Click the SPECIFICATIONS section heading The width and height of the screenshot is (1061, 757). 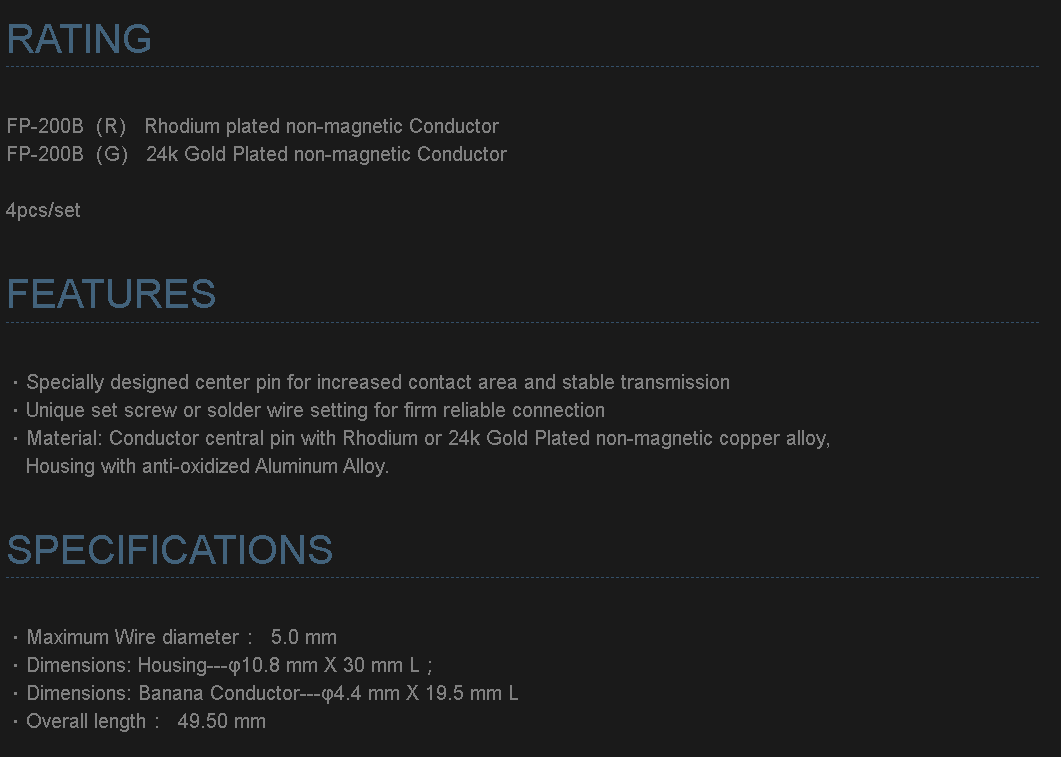pyautogui.click(x=170, y=550)
